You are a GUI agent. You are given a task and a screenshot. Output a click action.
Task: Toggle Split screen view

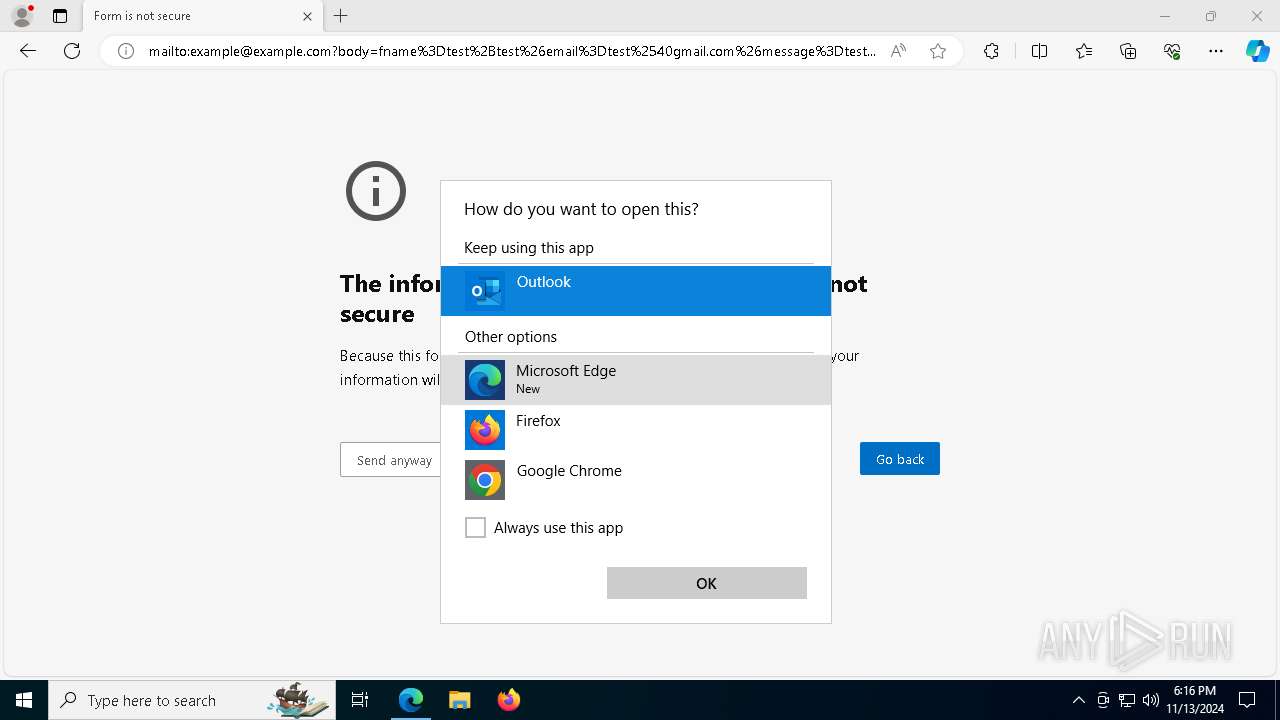[1039, 51]
